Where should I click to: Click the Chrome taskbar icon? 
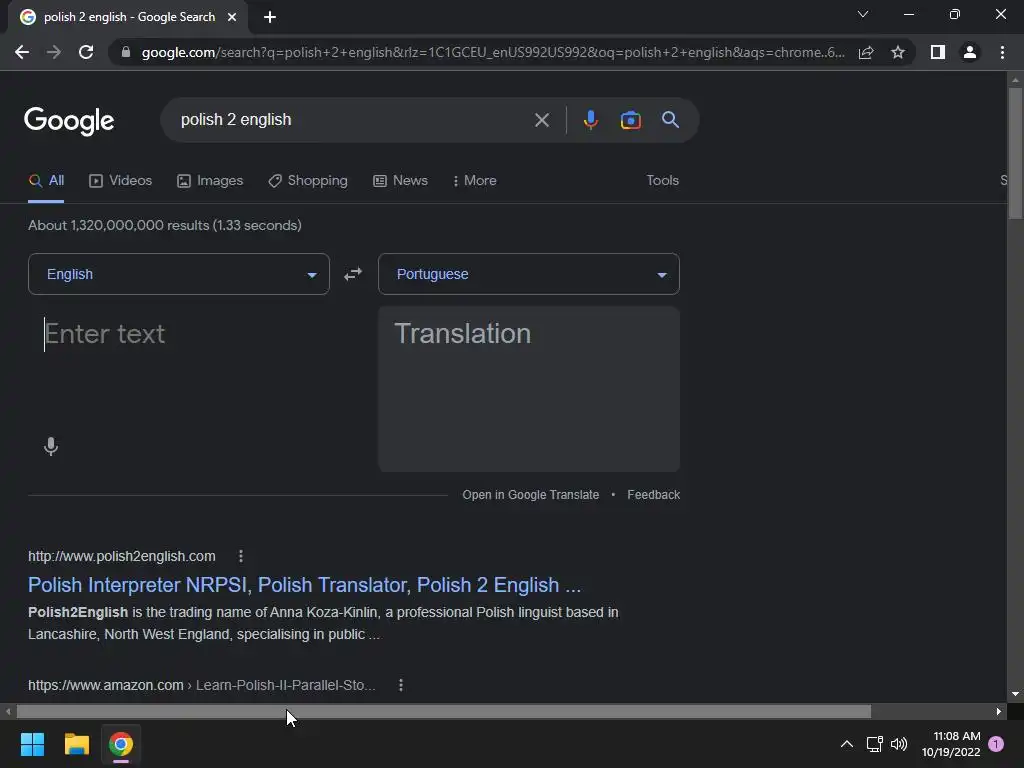click(121, 744)
